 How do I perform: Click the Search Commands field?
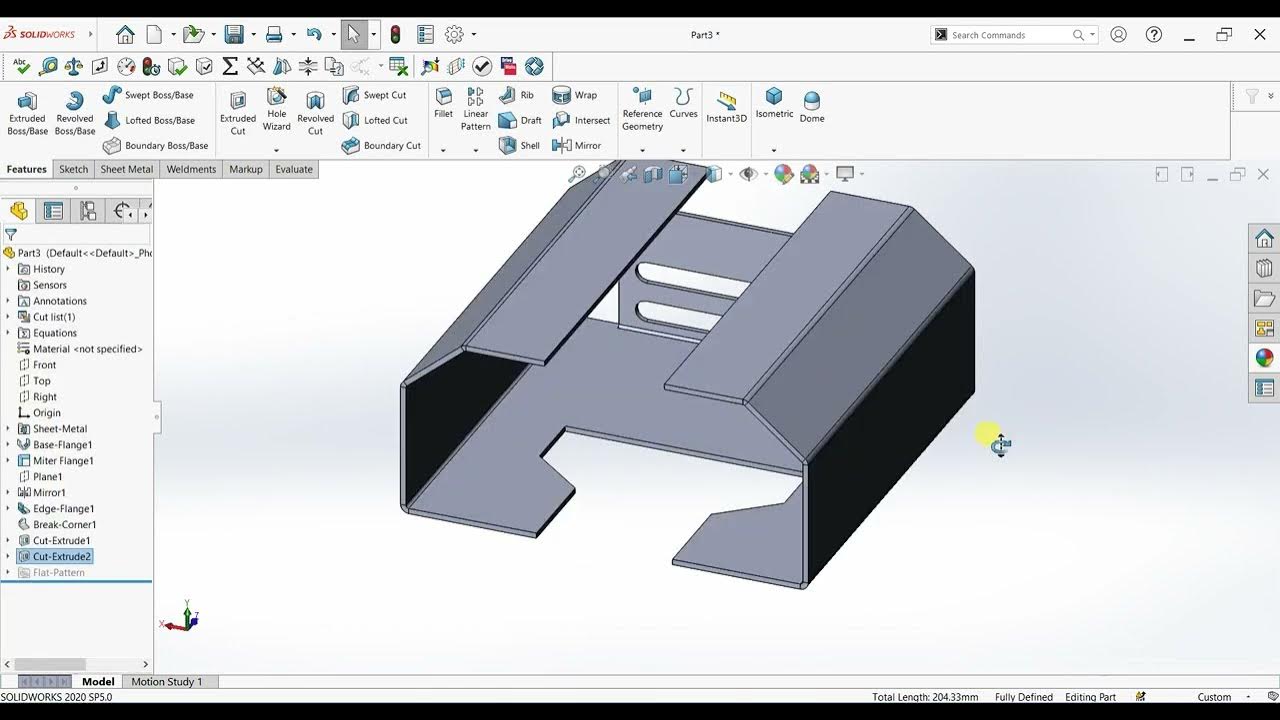coord(1010,35)
